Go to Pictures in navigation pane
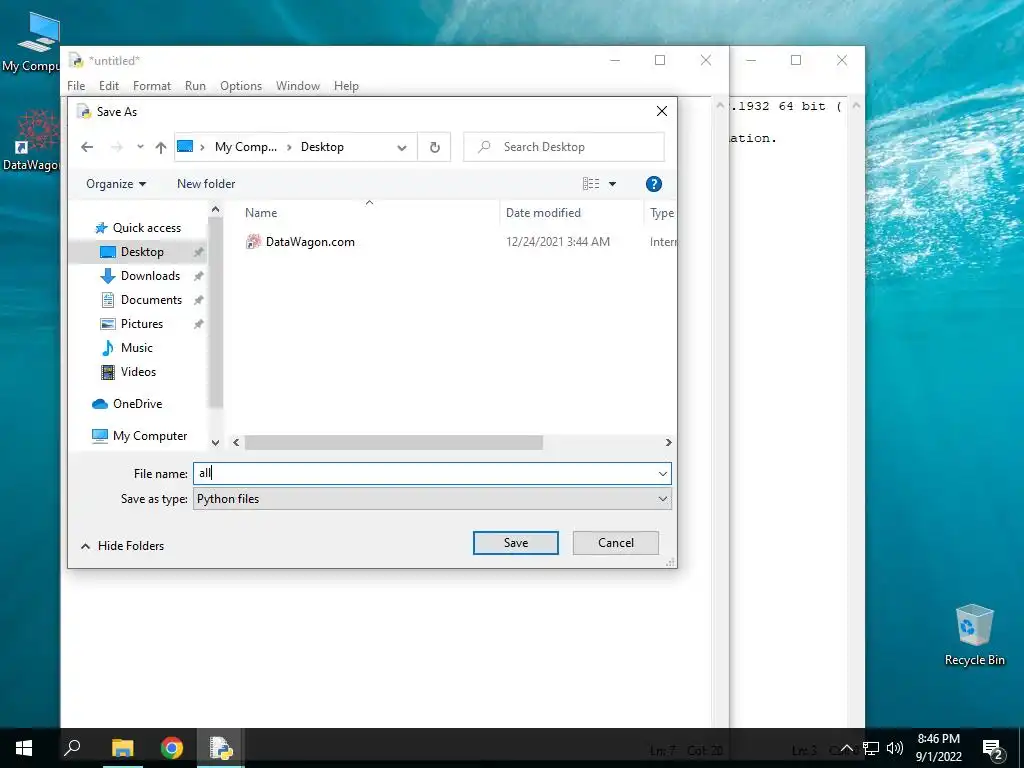This screenshot has height=768, width=1024. tap(142, 324)
